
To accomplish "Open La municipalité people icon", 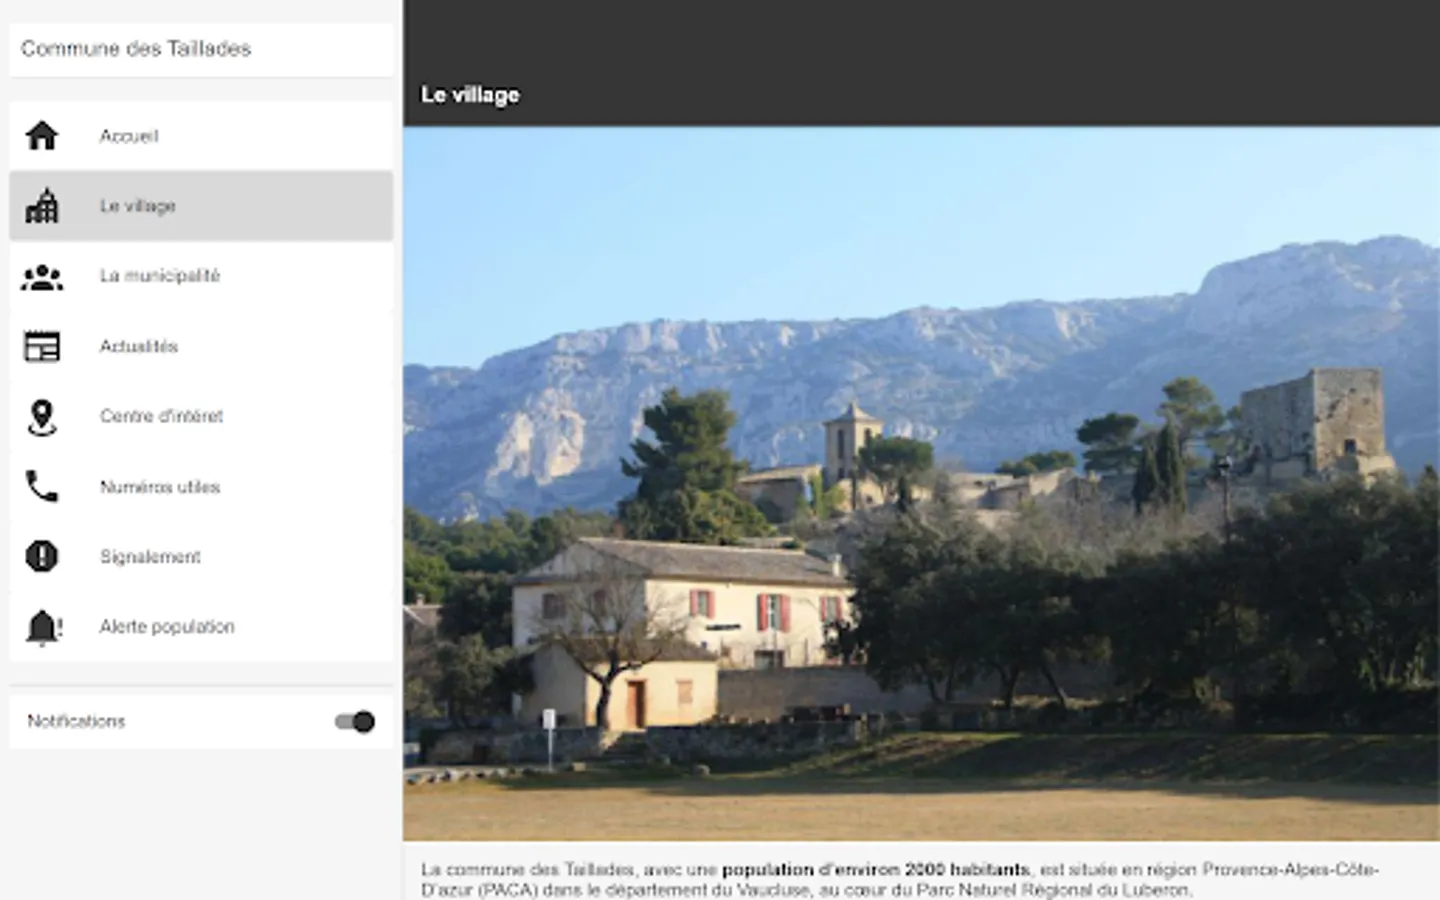I will click(42, 277).
